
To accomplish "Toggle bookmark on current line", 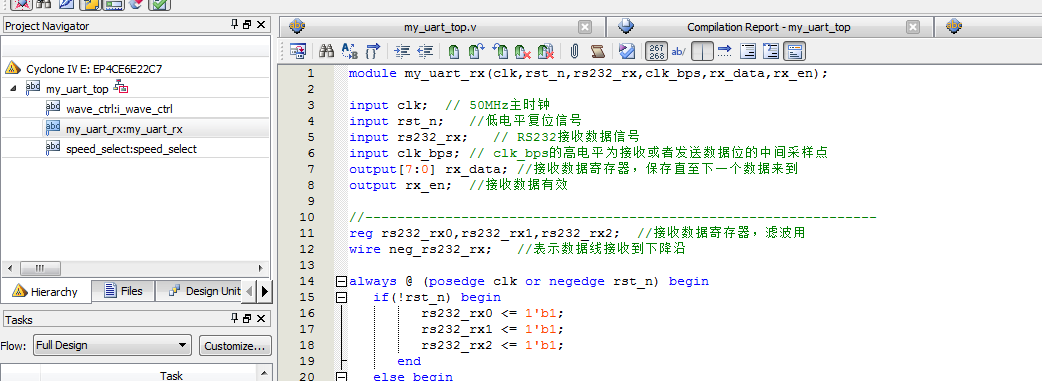I will pos(454,51).
